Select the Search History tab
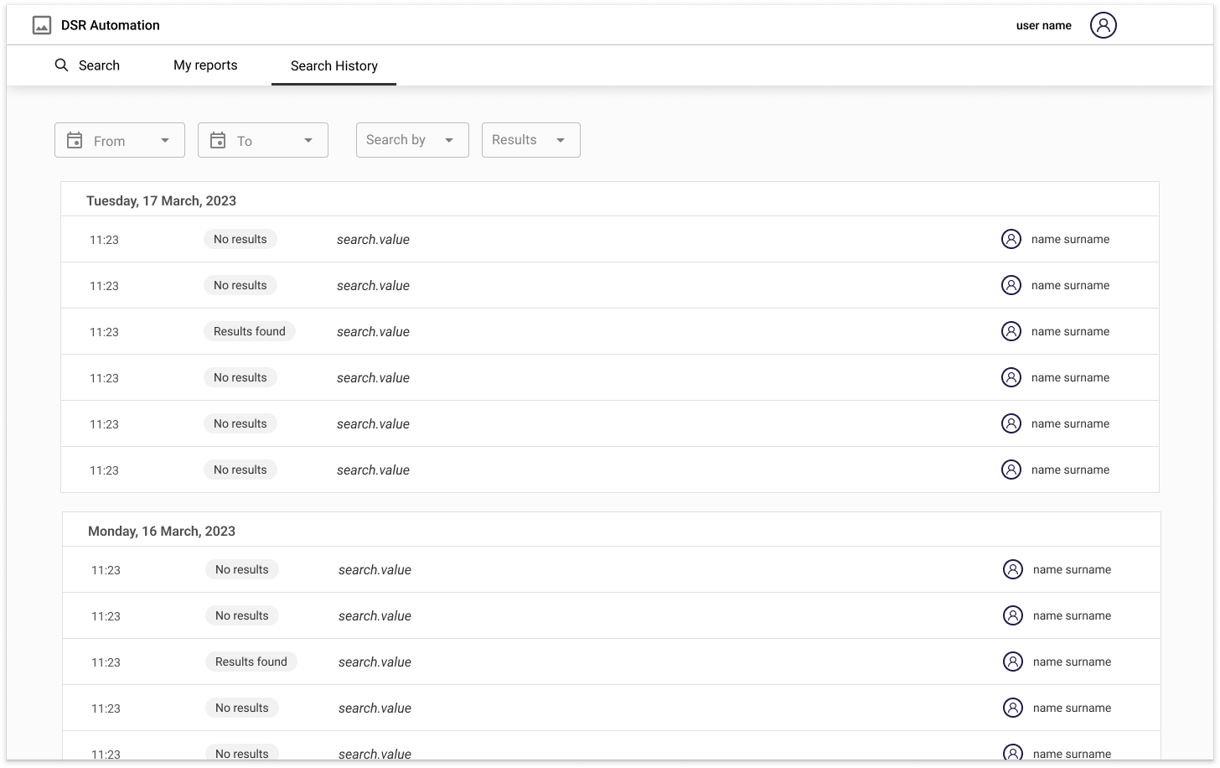The image size is (1220, 768). pos(334,66)
